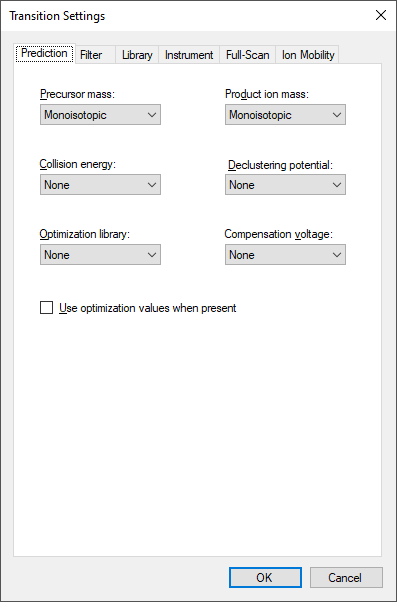Expand the Optimization library dropdown

coord(100,255)
